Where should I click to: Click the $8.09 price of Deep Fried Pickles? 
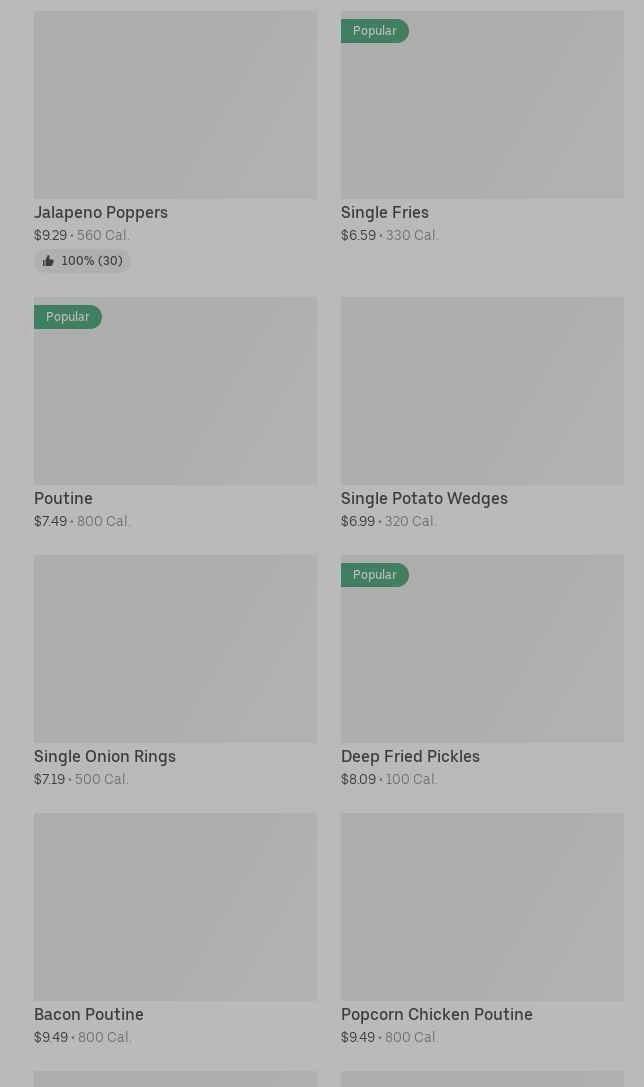coord(358,780)
